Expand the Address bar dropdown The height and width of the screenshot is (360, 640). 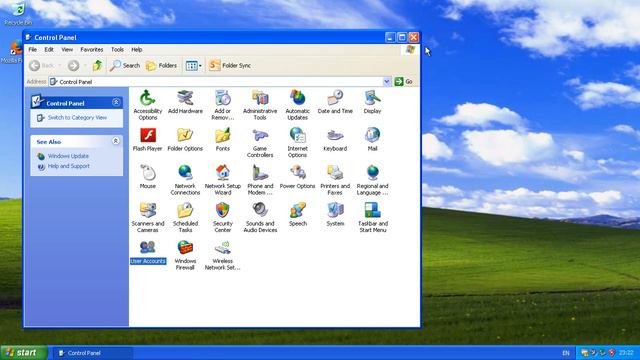pyautogui.click(x=387, y=82)
